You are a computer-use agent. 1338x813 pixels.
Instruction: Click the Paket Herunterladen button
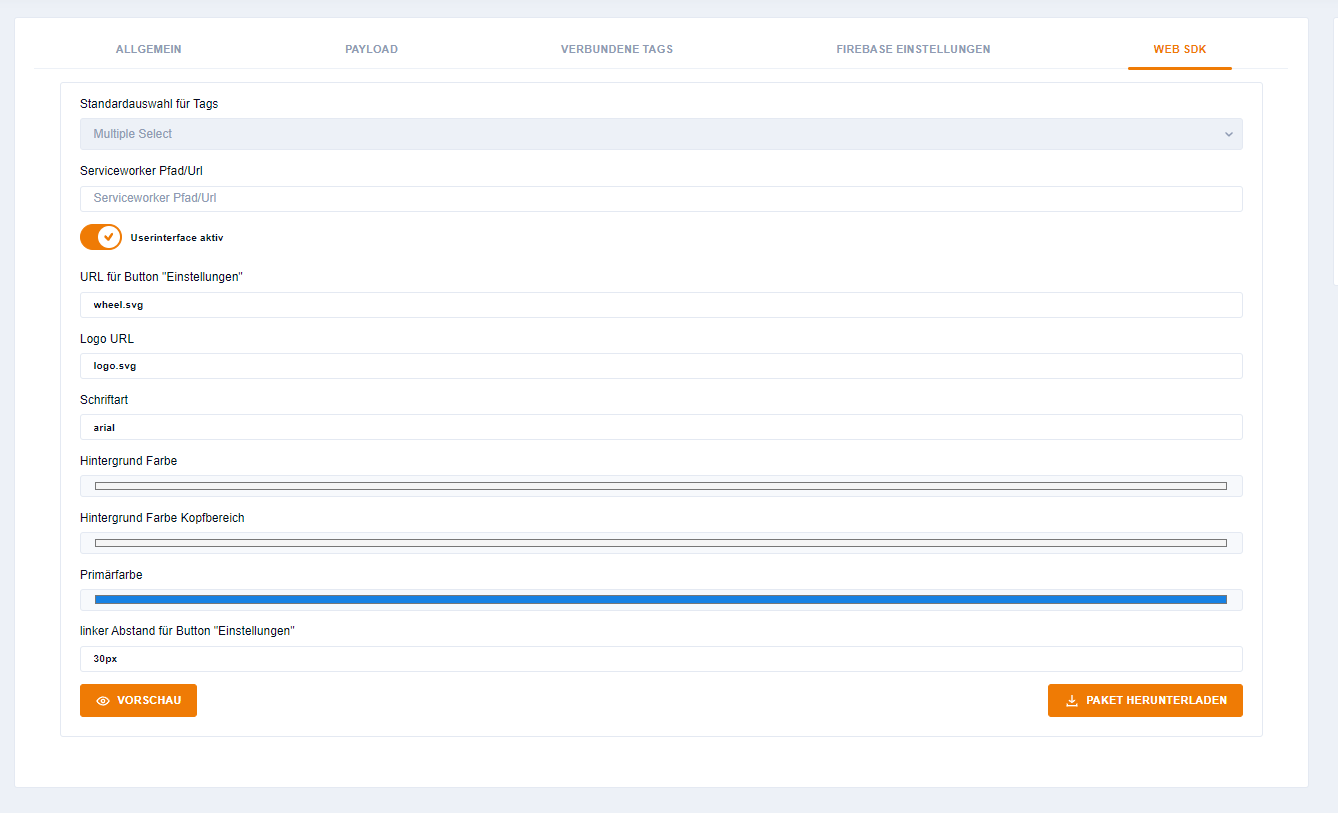(1145, 700)
